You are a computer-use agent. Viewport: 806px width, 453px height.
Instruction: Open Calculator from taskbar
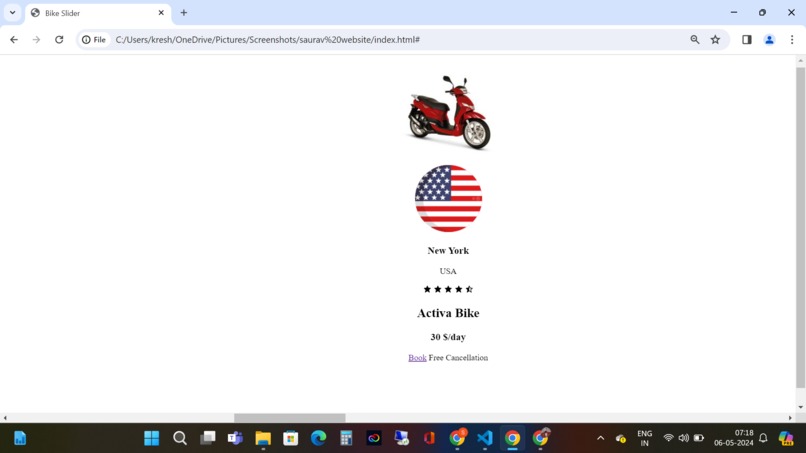(346, 438)
